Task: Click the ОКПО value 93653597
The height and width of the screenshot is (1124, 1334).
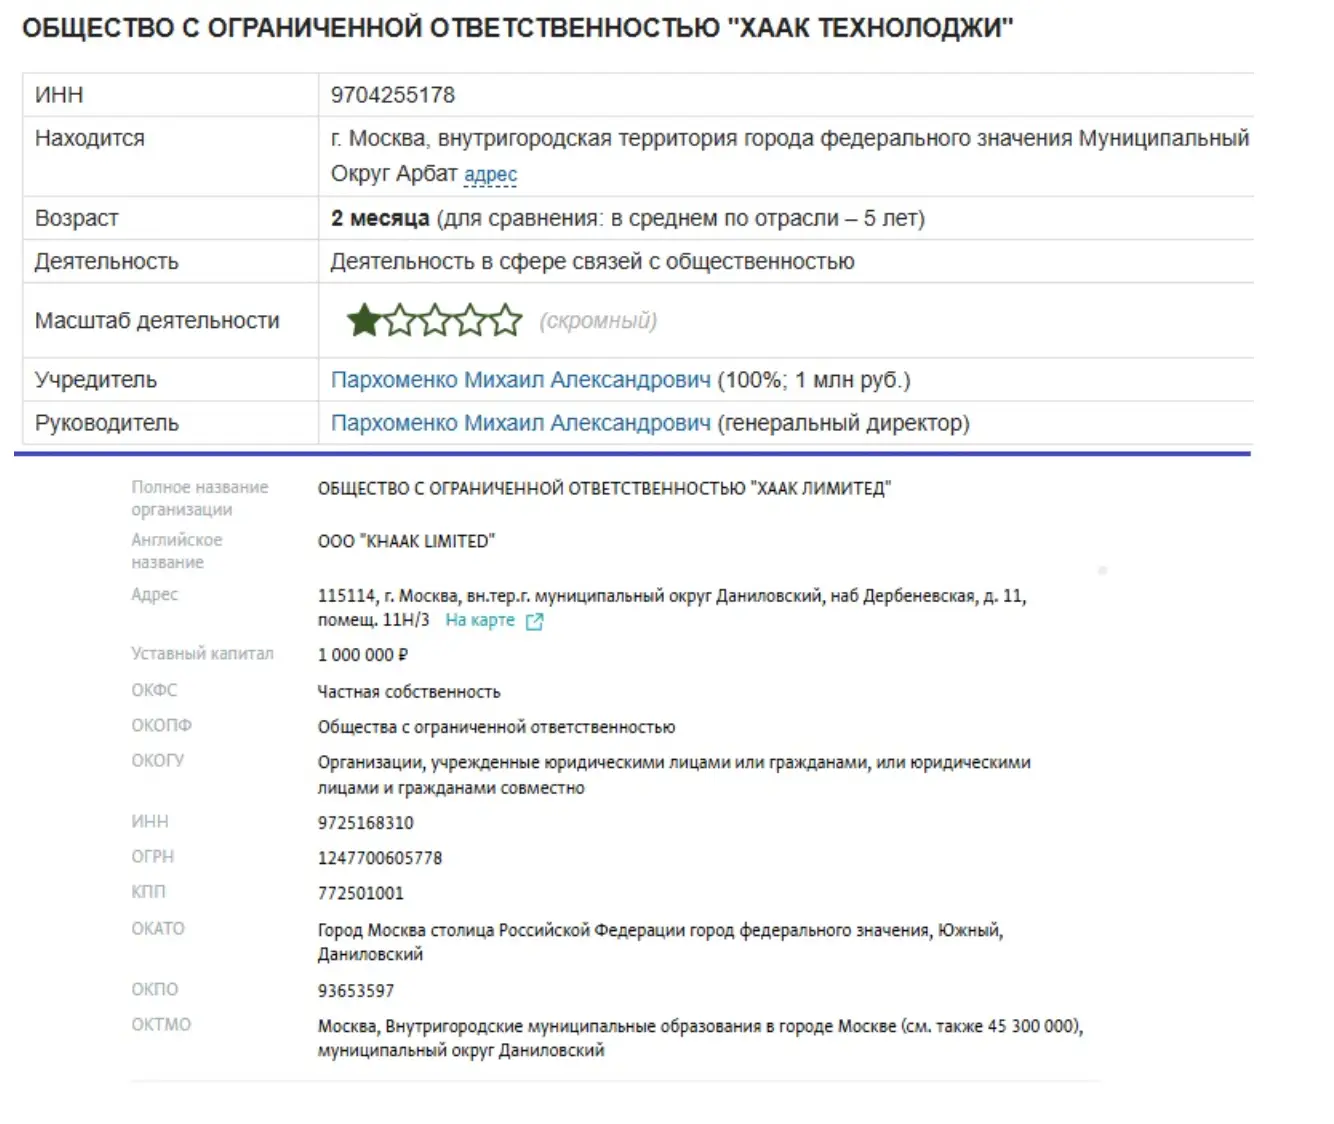Action: 356,990
